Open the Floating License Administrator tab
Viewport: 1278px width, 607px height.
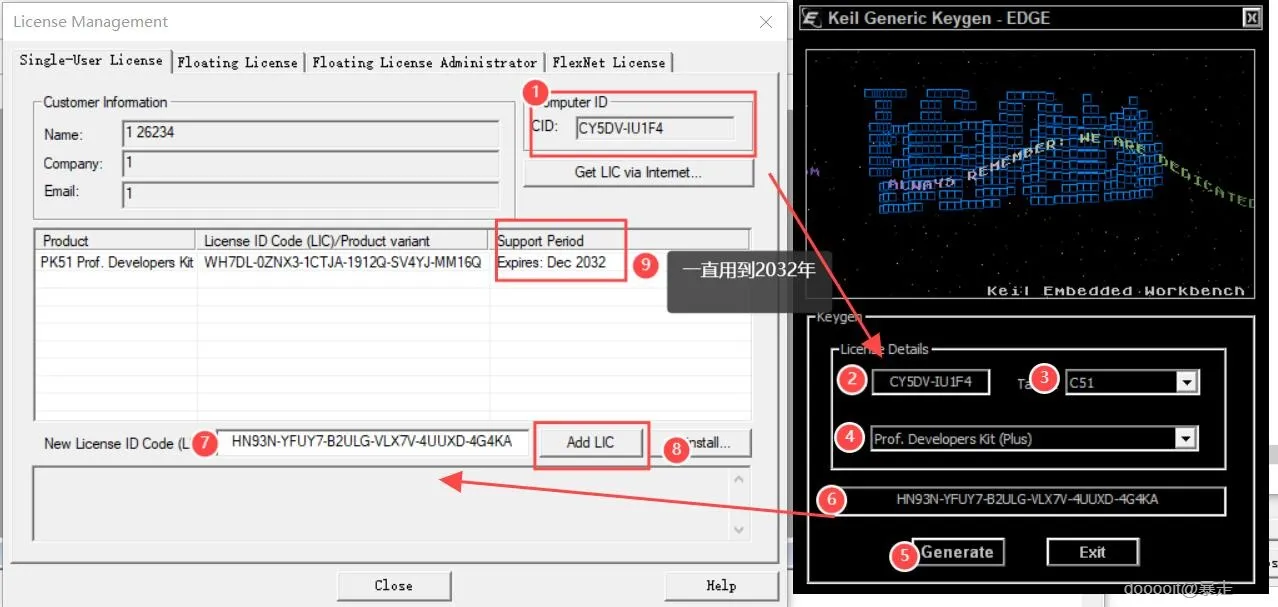[424, 62]
